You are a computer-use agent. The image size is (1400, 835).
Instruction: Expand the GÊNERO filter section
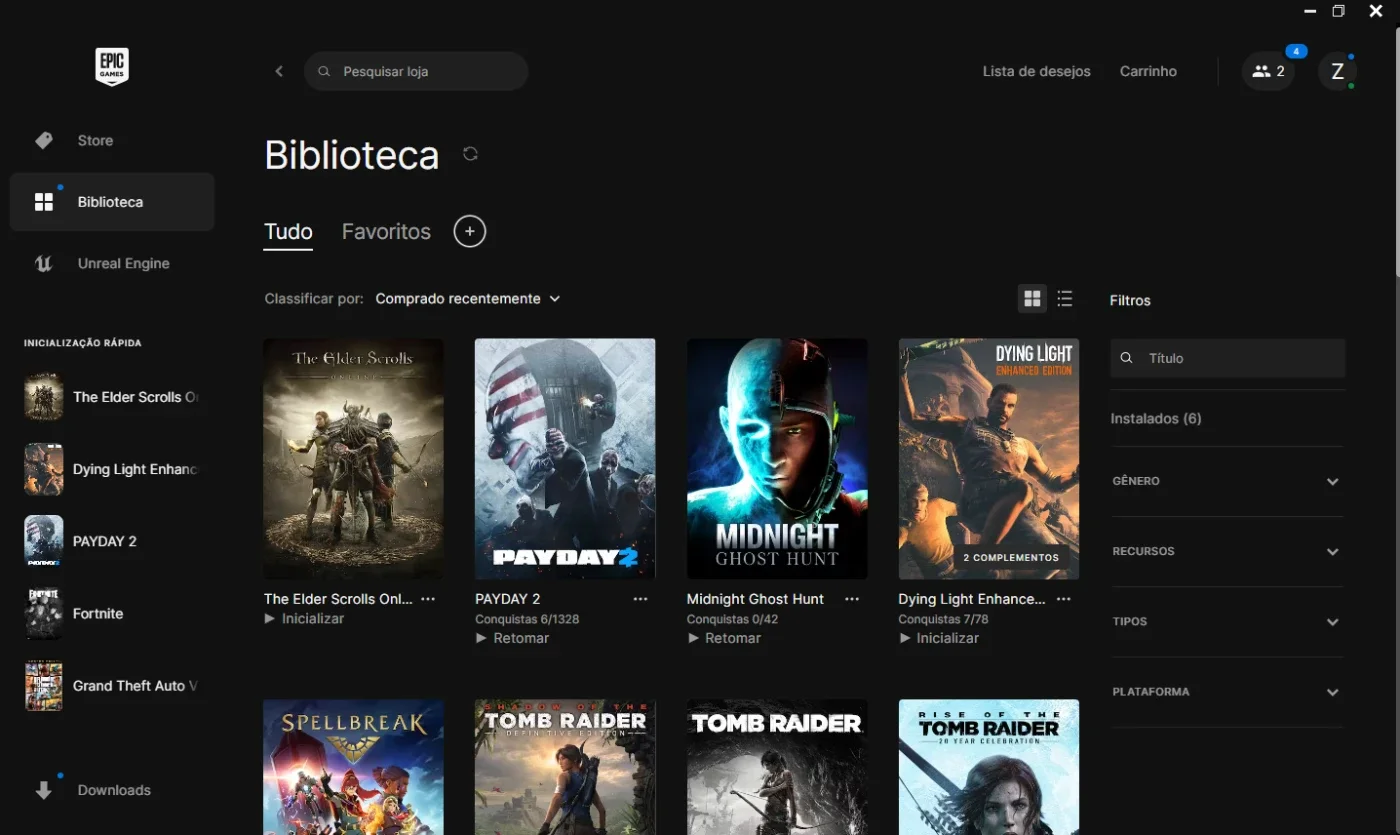pos(1227,481)
